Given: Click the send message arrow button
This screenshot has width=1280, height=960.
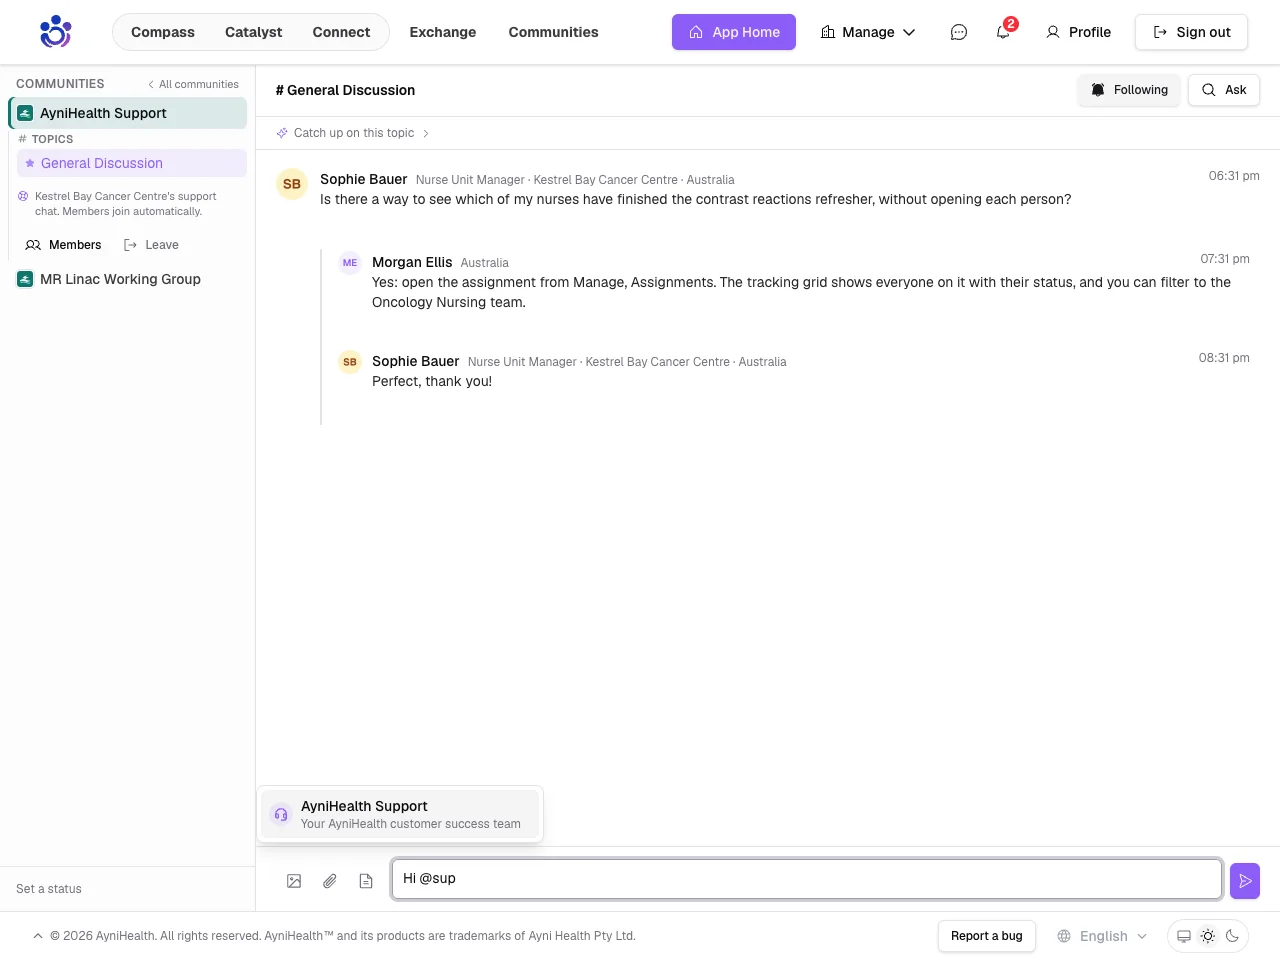Looking at the screenshot, I should (1245, 881).
